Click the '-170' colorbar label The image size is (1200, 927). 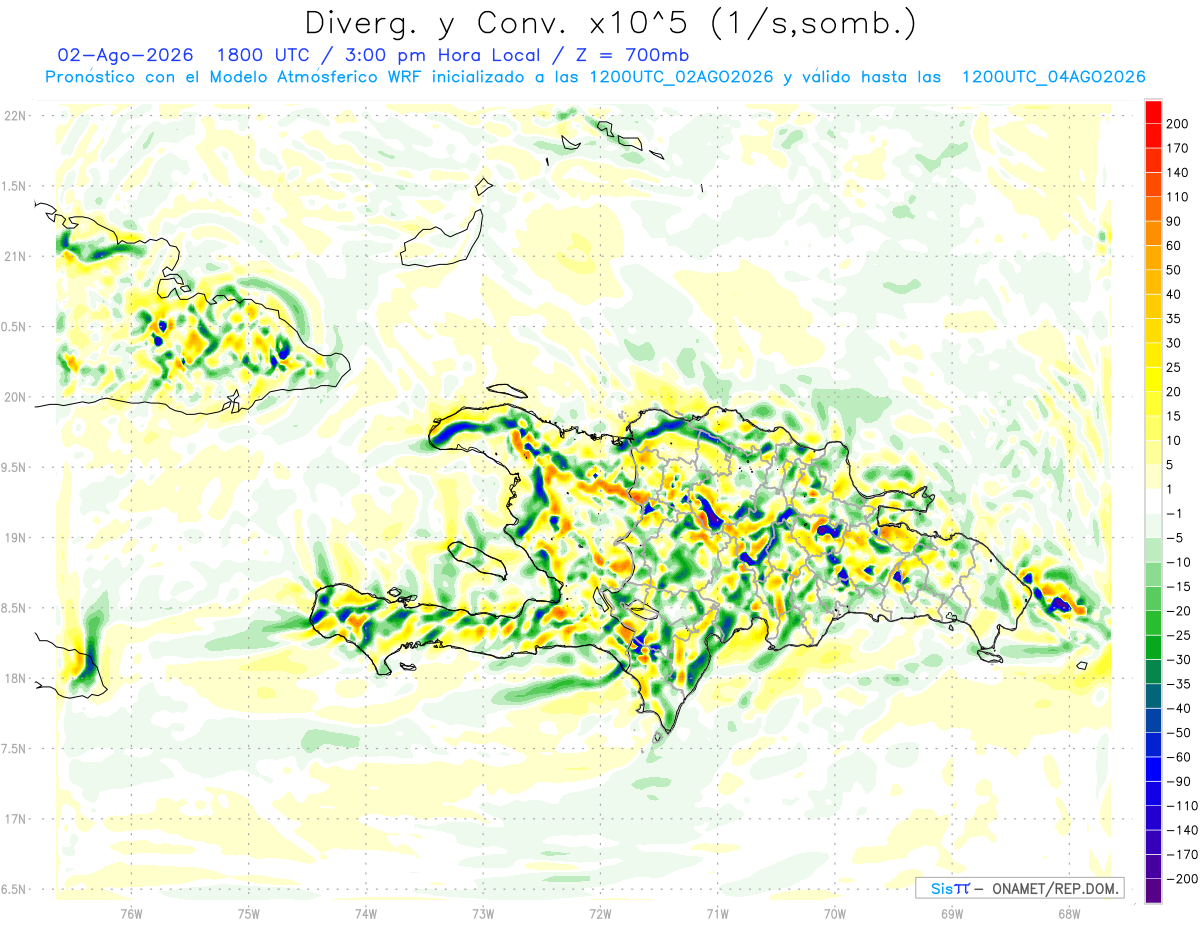pyautogui.click(x=1182, y=854)
